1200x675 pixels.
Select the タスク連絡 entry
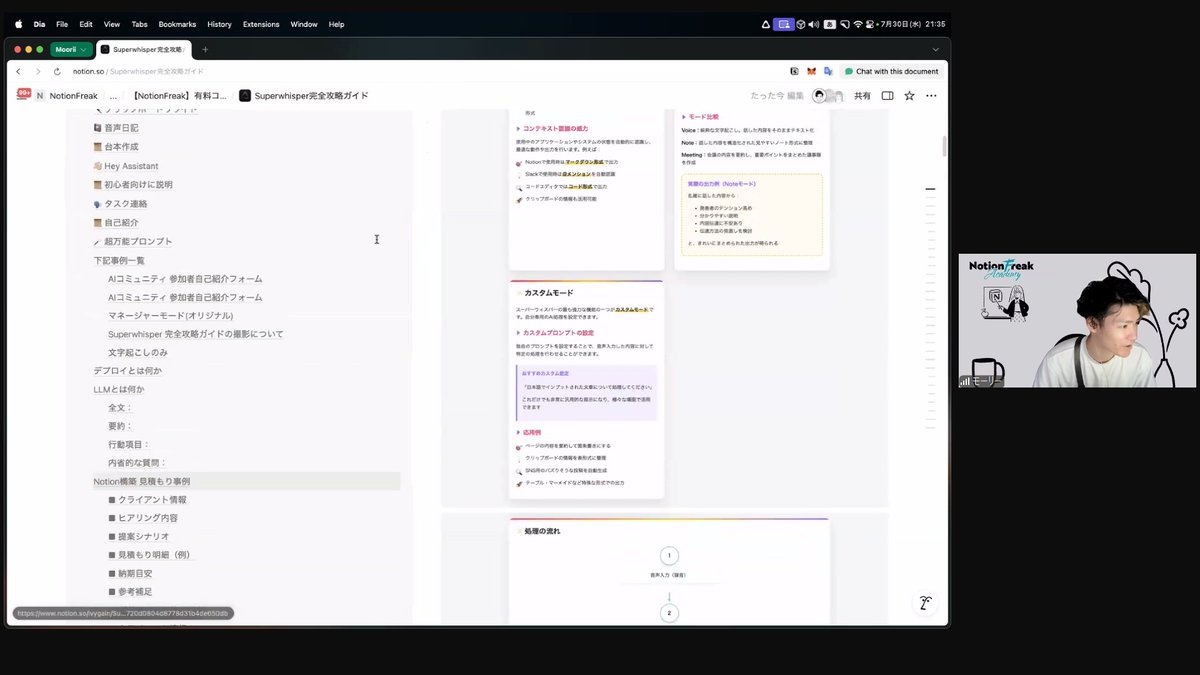click(120, 204)
